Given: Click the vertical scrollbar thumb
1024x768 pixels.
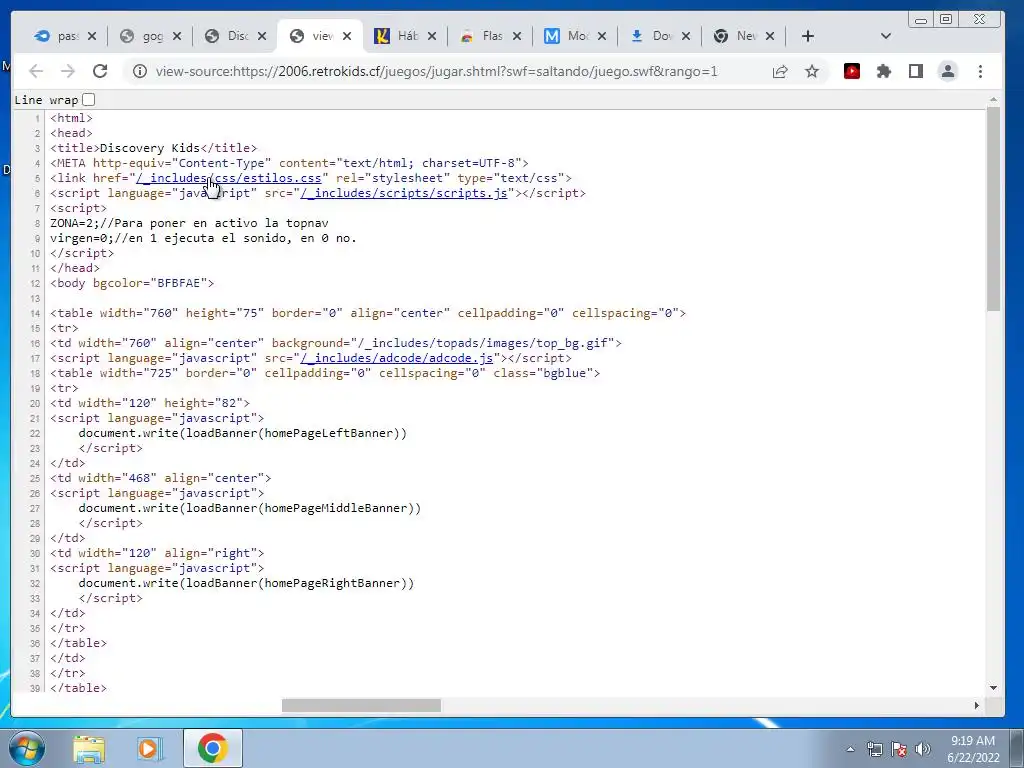Looking at the screenshot, I should tap(993, 209).
